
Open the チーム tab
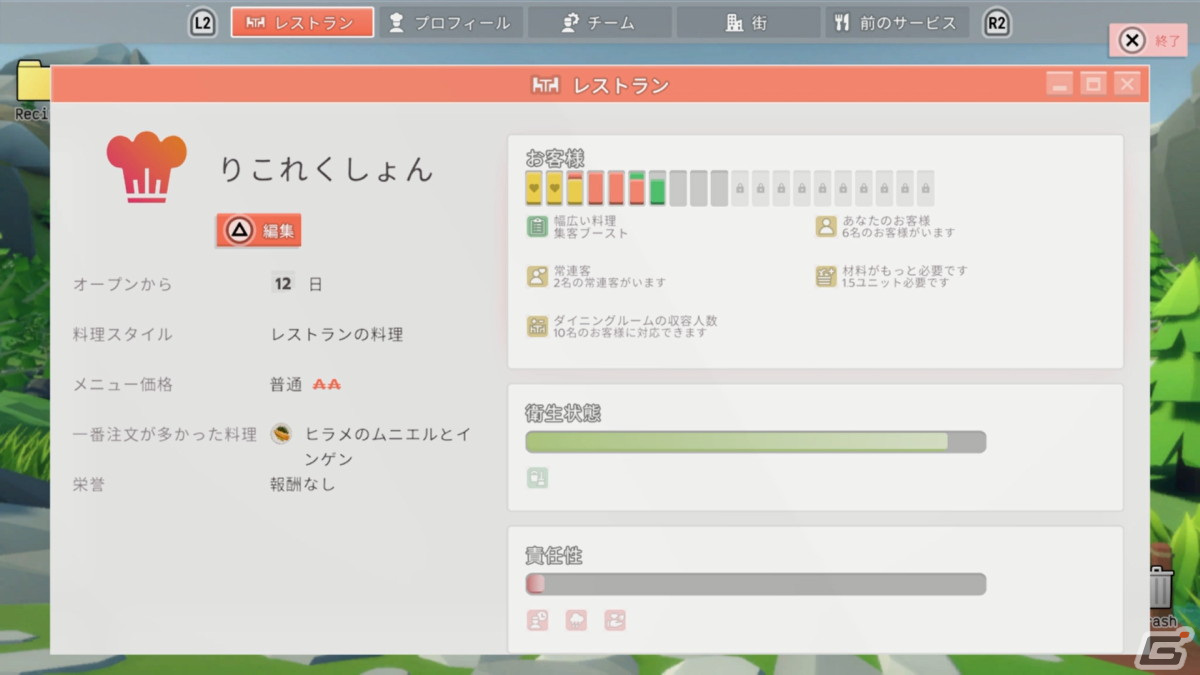598,23
